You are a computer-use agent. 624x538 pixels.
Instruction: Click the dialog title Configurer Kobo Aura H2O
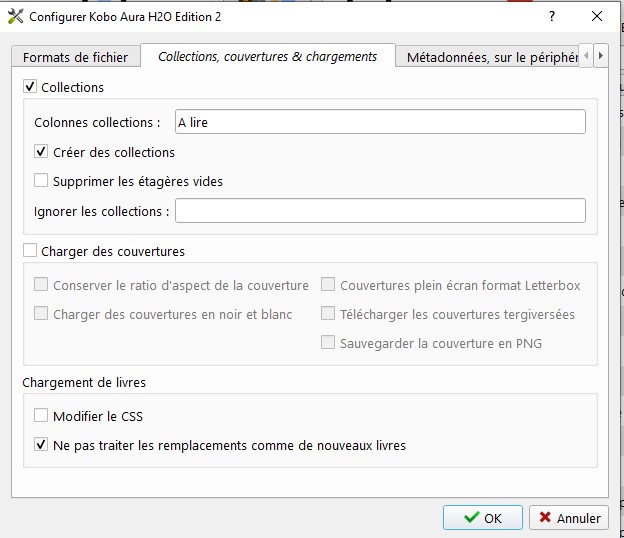pos(125,17)
